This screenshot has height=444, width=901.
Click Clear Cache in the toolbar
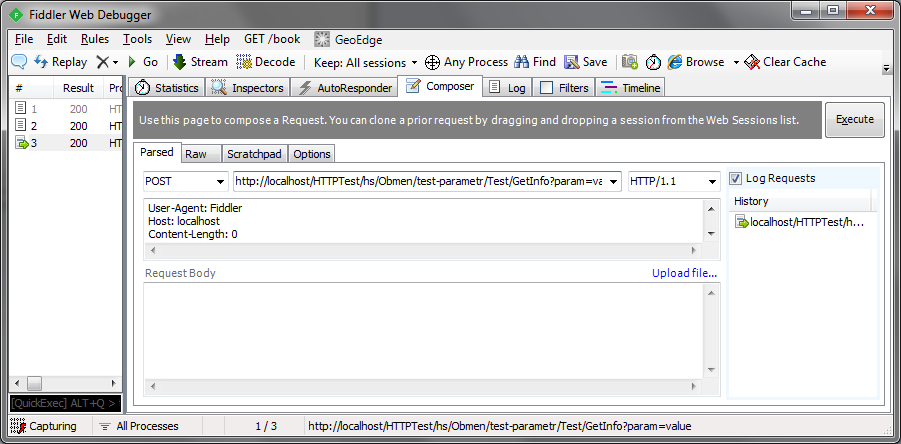coord(785,62)
